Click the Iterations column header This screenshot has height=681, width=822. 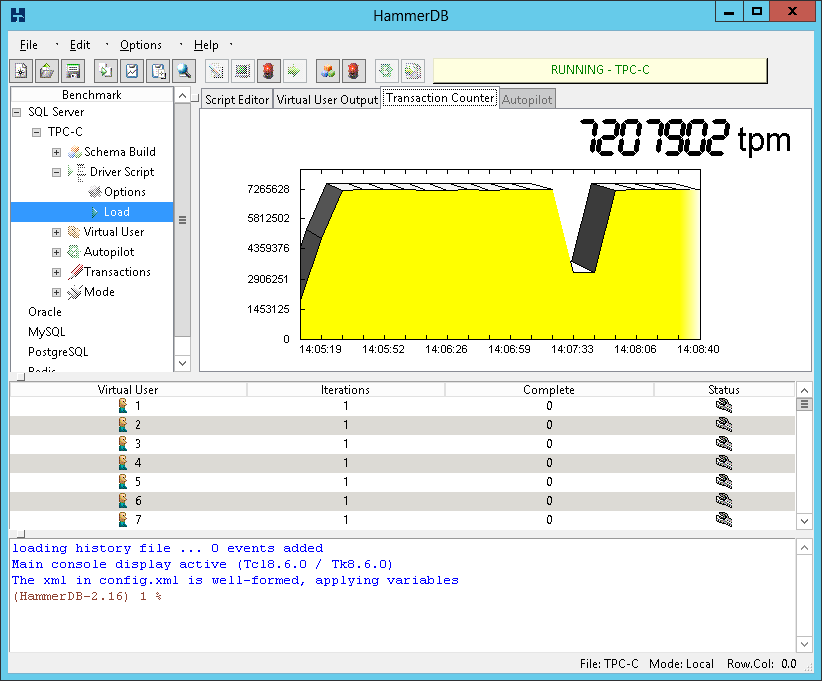pyautogui.click(x=345, y=390)
